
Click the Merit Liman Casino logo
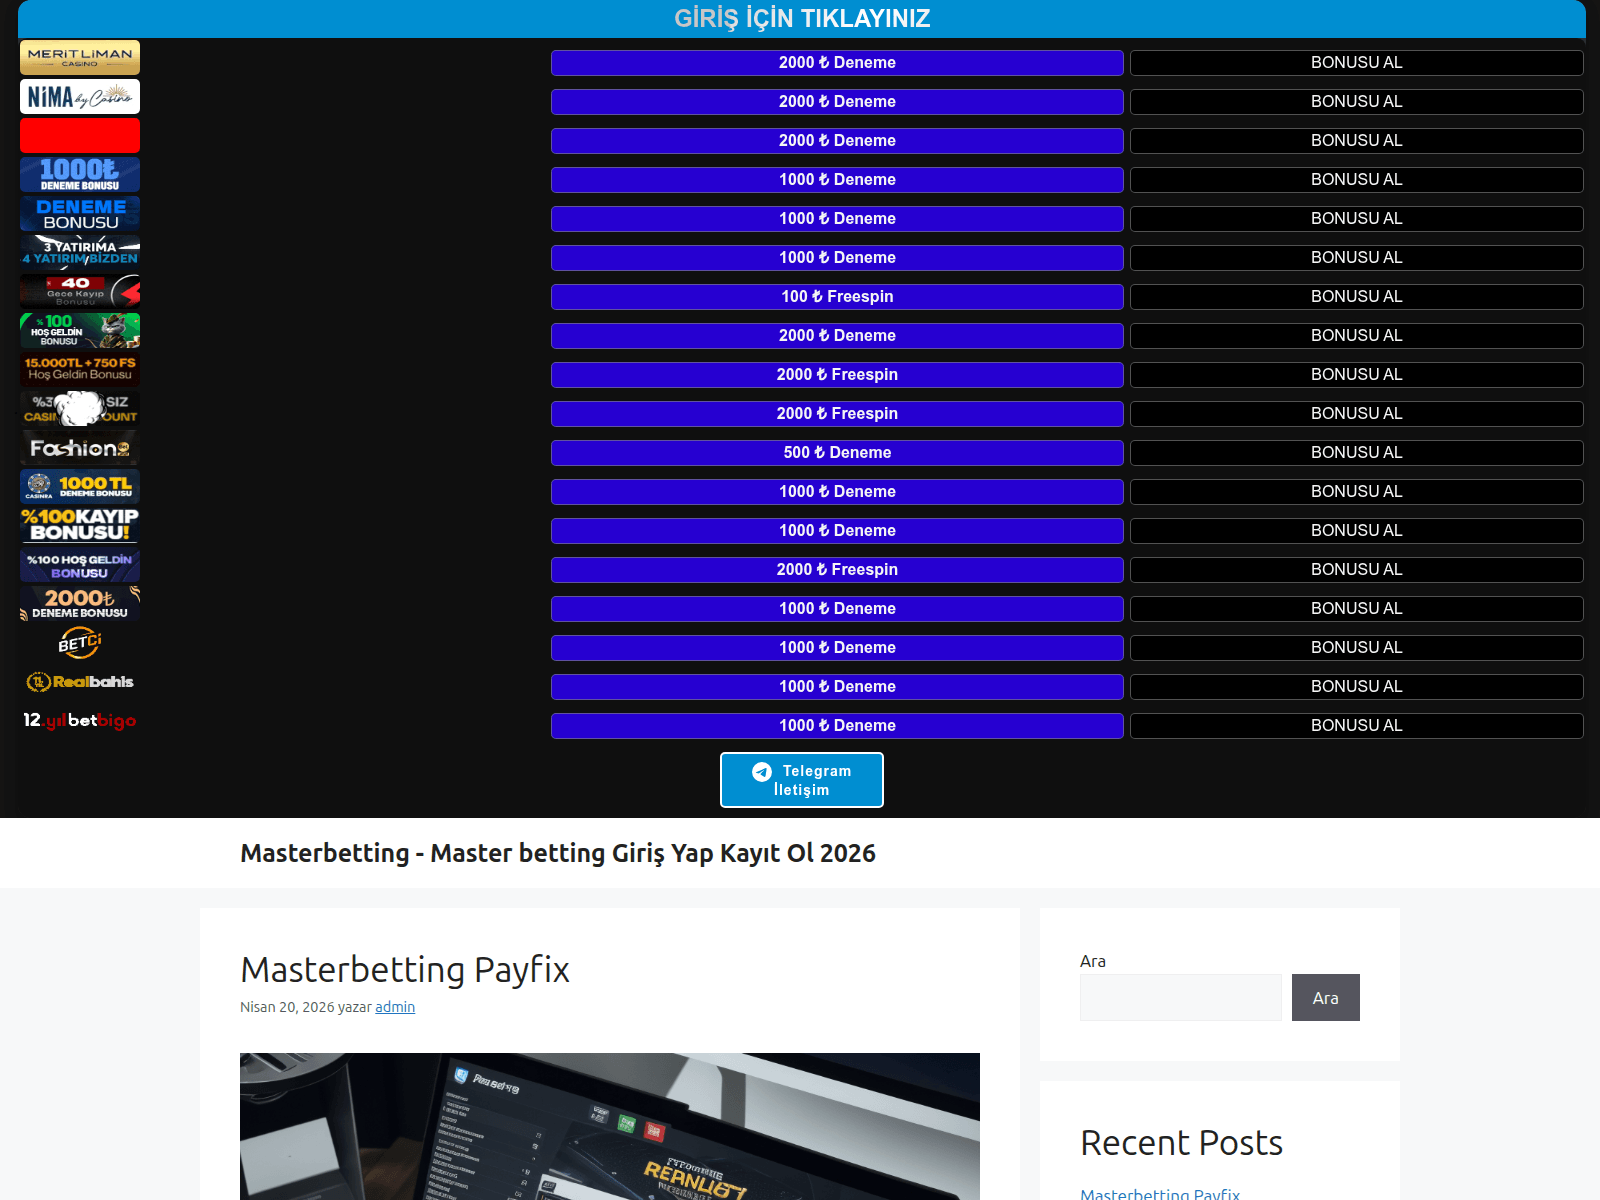point(80,58)
